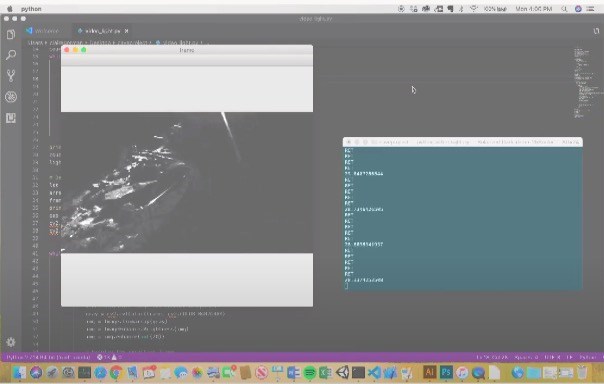
Task: Open the Trash in the dock
Action: pos(582,372)
